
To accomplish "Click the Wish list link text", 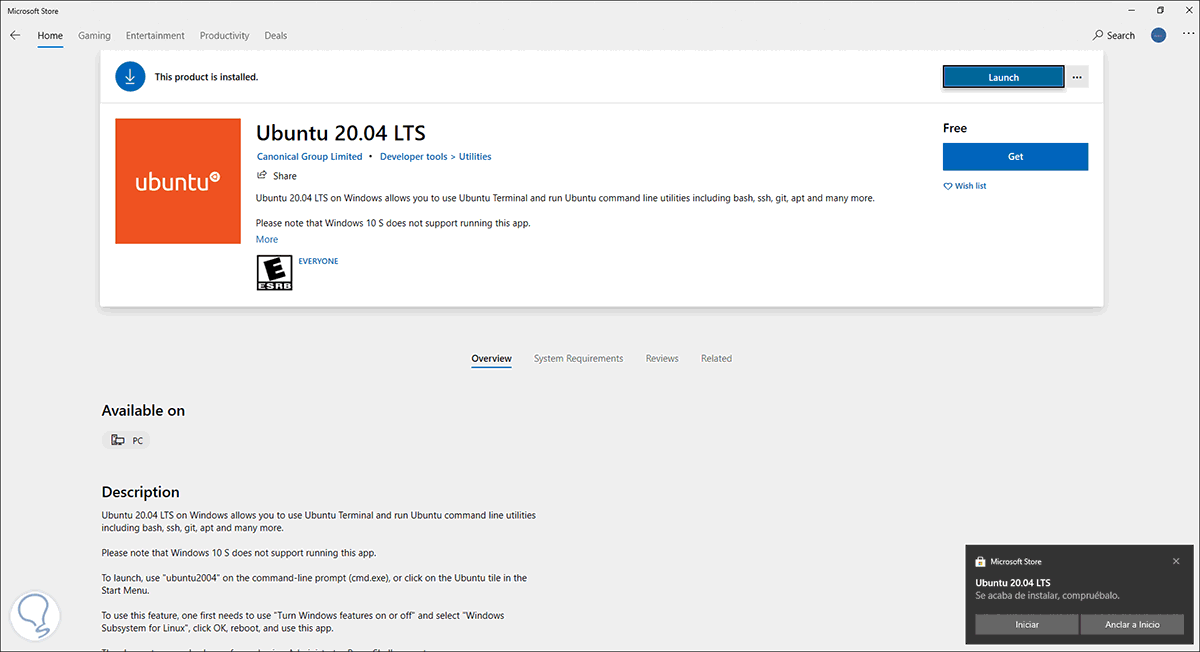I will [971, 186].
